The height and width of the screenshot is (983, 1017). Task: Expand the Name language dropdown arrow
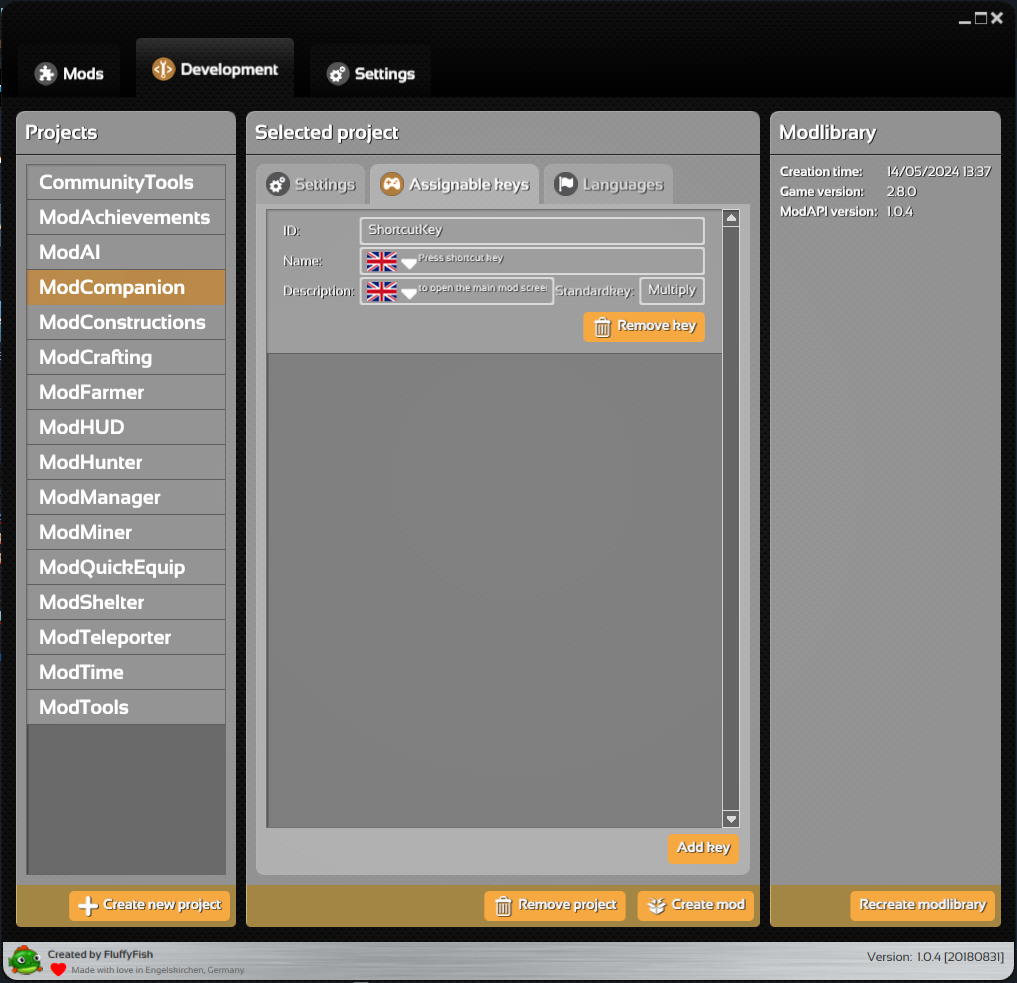point(409,263)
